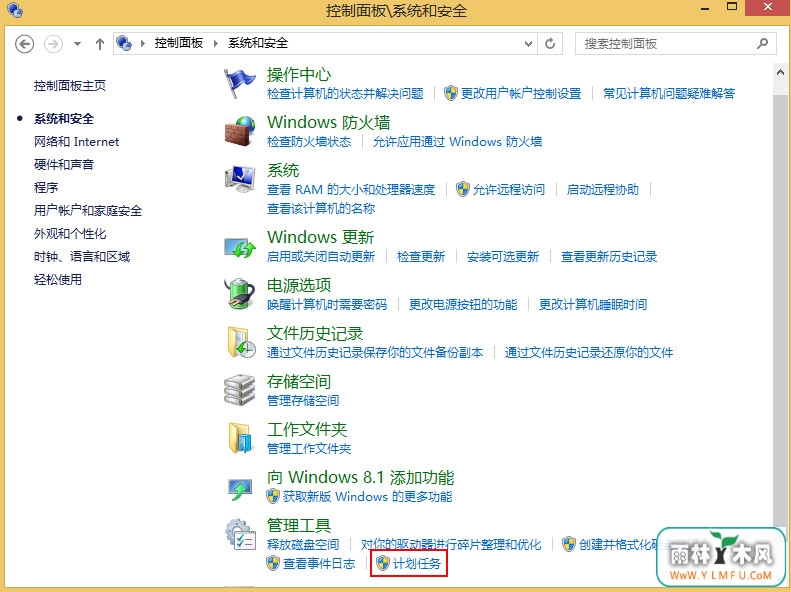The height and width of the screenshot is (592, 791).
Task: Click the Work Folders folder icon
Action: click(x=240, y=438)
